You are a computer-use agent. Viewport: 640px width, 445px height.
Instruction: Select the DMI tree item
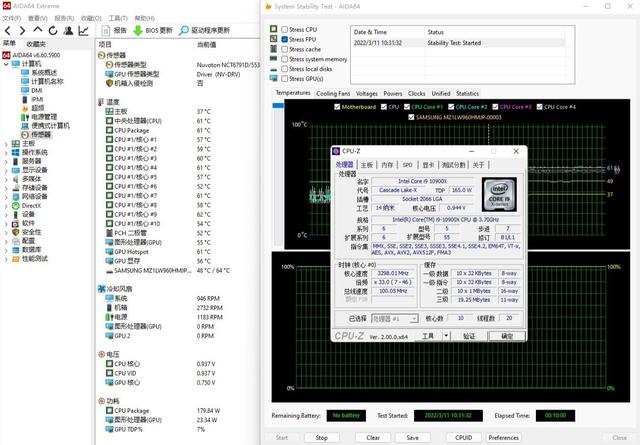tap(32, 90)
